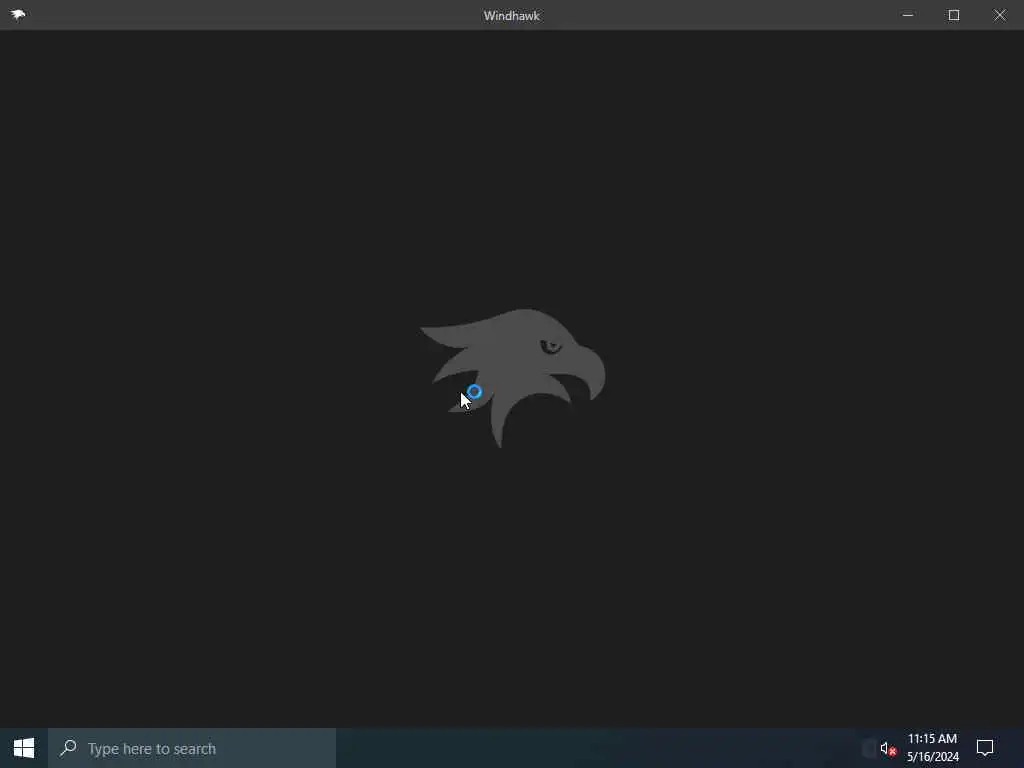Click the Windhawk app icon in title bar
This screenshot has width=1024, height=768.
18,15
